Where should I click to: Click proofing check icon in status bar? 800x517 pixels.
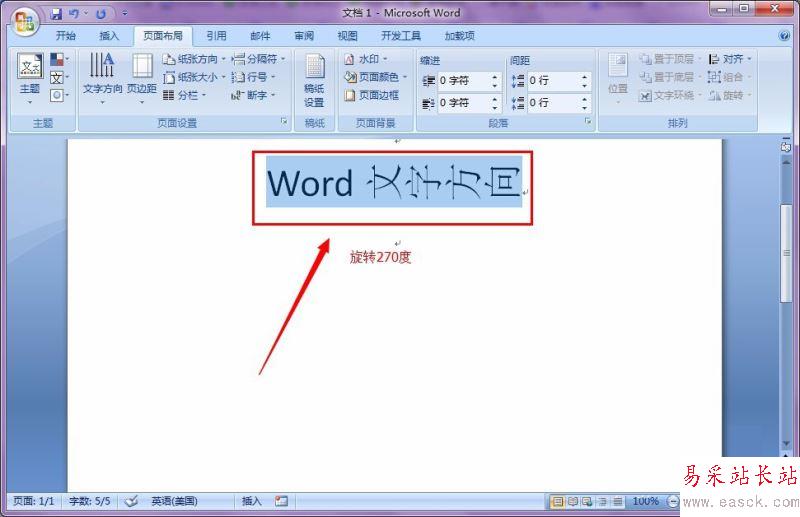131,501
